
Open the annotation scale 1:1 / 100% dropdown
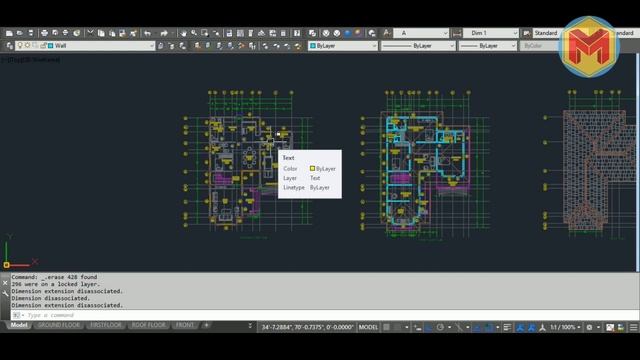tap(565, 327)
